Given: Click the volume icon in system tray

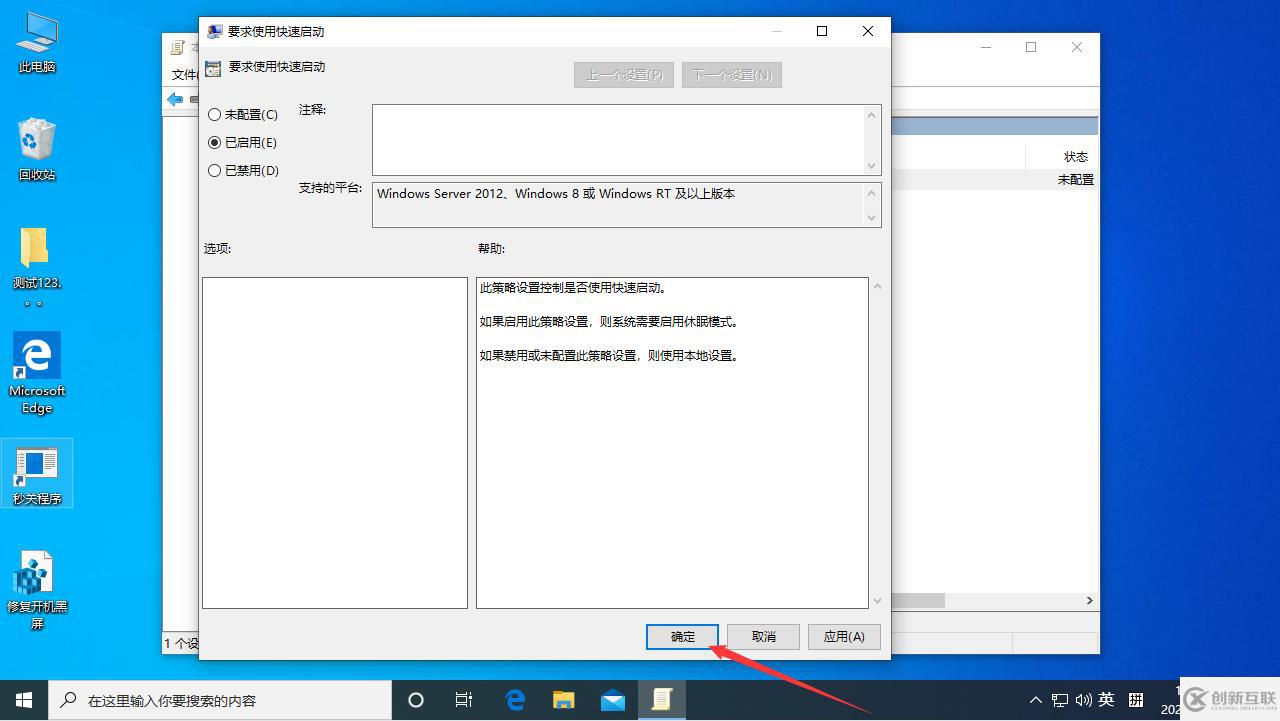Looking at the screenshot, I should (1083, 700).
